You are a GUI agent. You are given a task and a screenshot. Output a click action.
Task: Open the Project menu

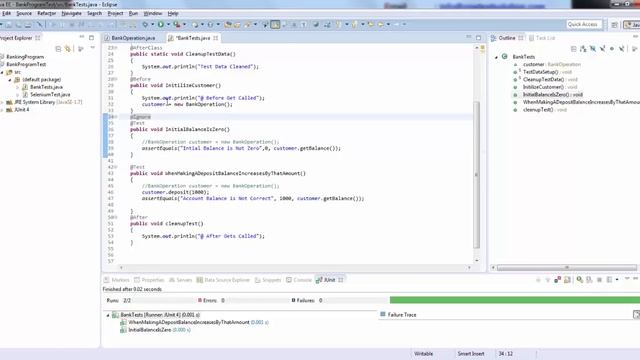tap(115, 13)
